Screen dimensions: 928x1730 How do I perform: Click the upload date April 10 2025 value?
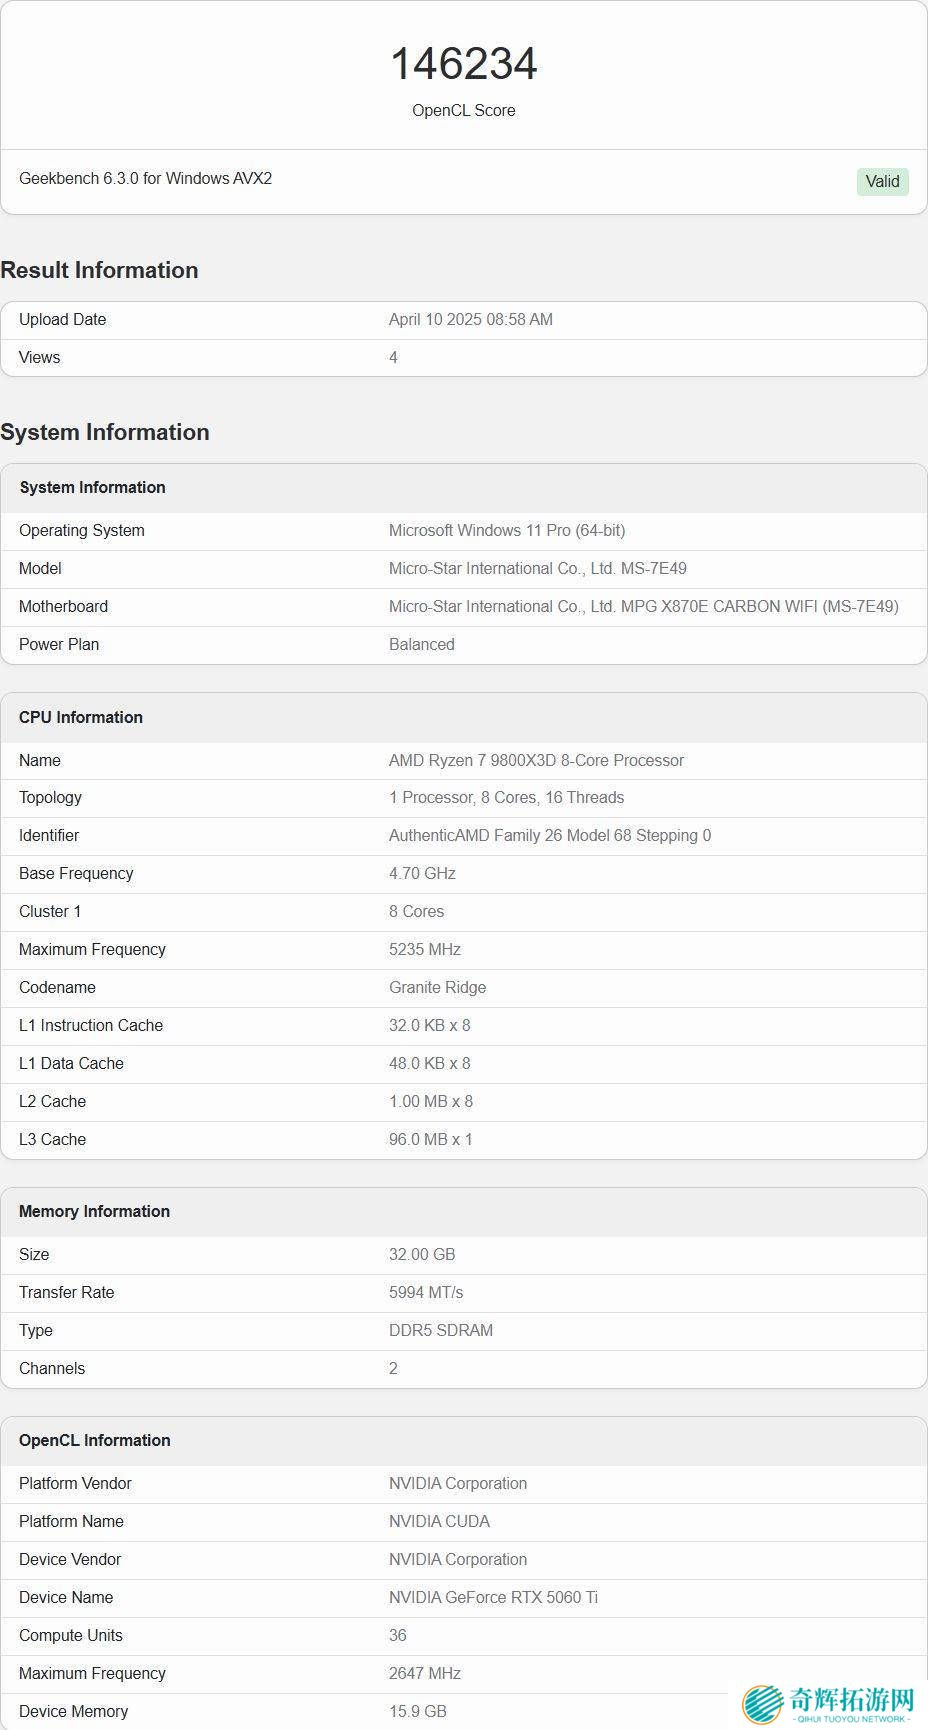[470, 319]
